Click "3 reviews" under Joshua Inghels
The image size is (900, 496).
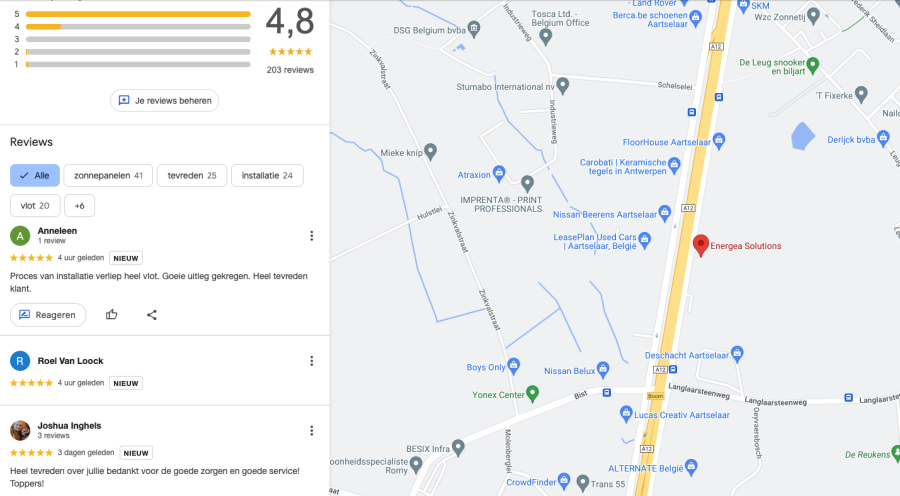click(x=53, y=436)
